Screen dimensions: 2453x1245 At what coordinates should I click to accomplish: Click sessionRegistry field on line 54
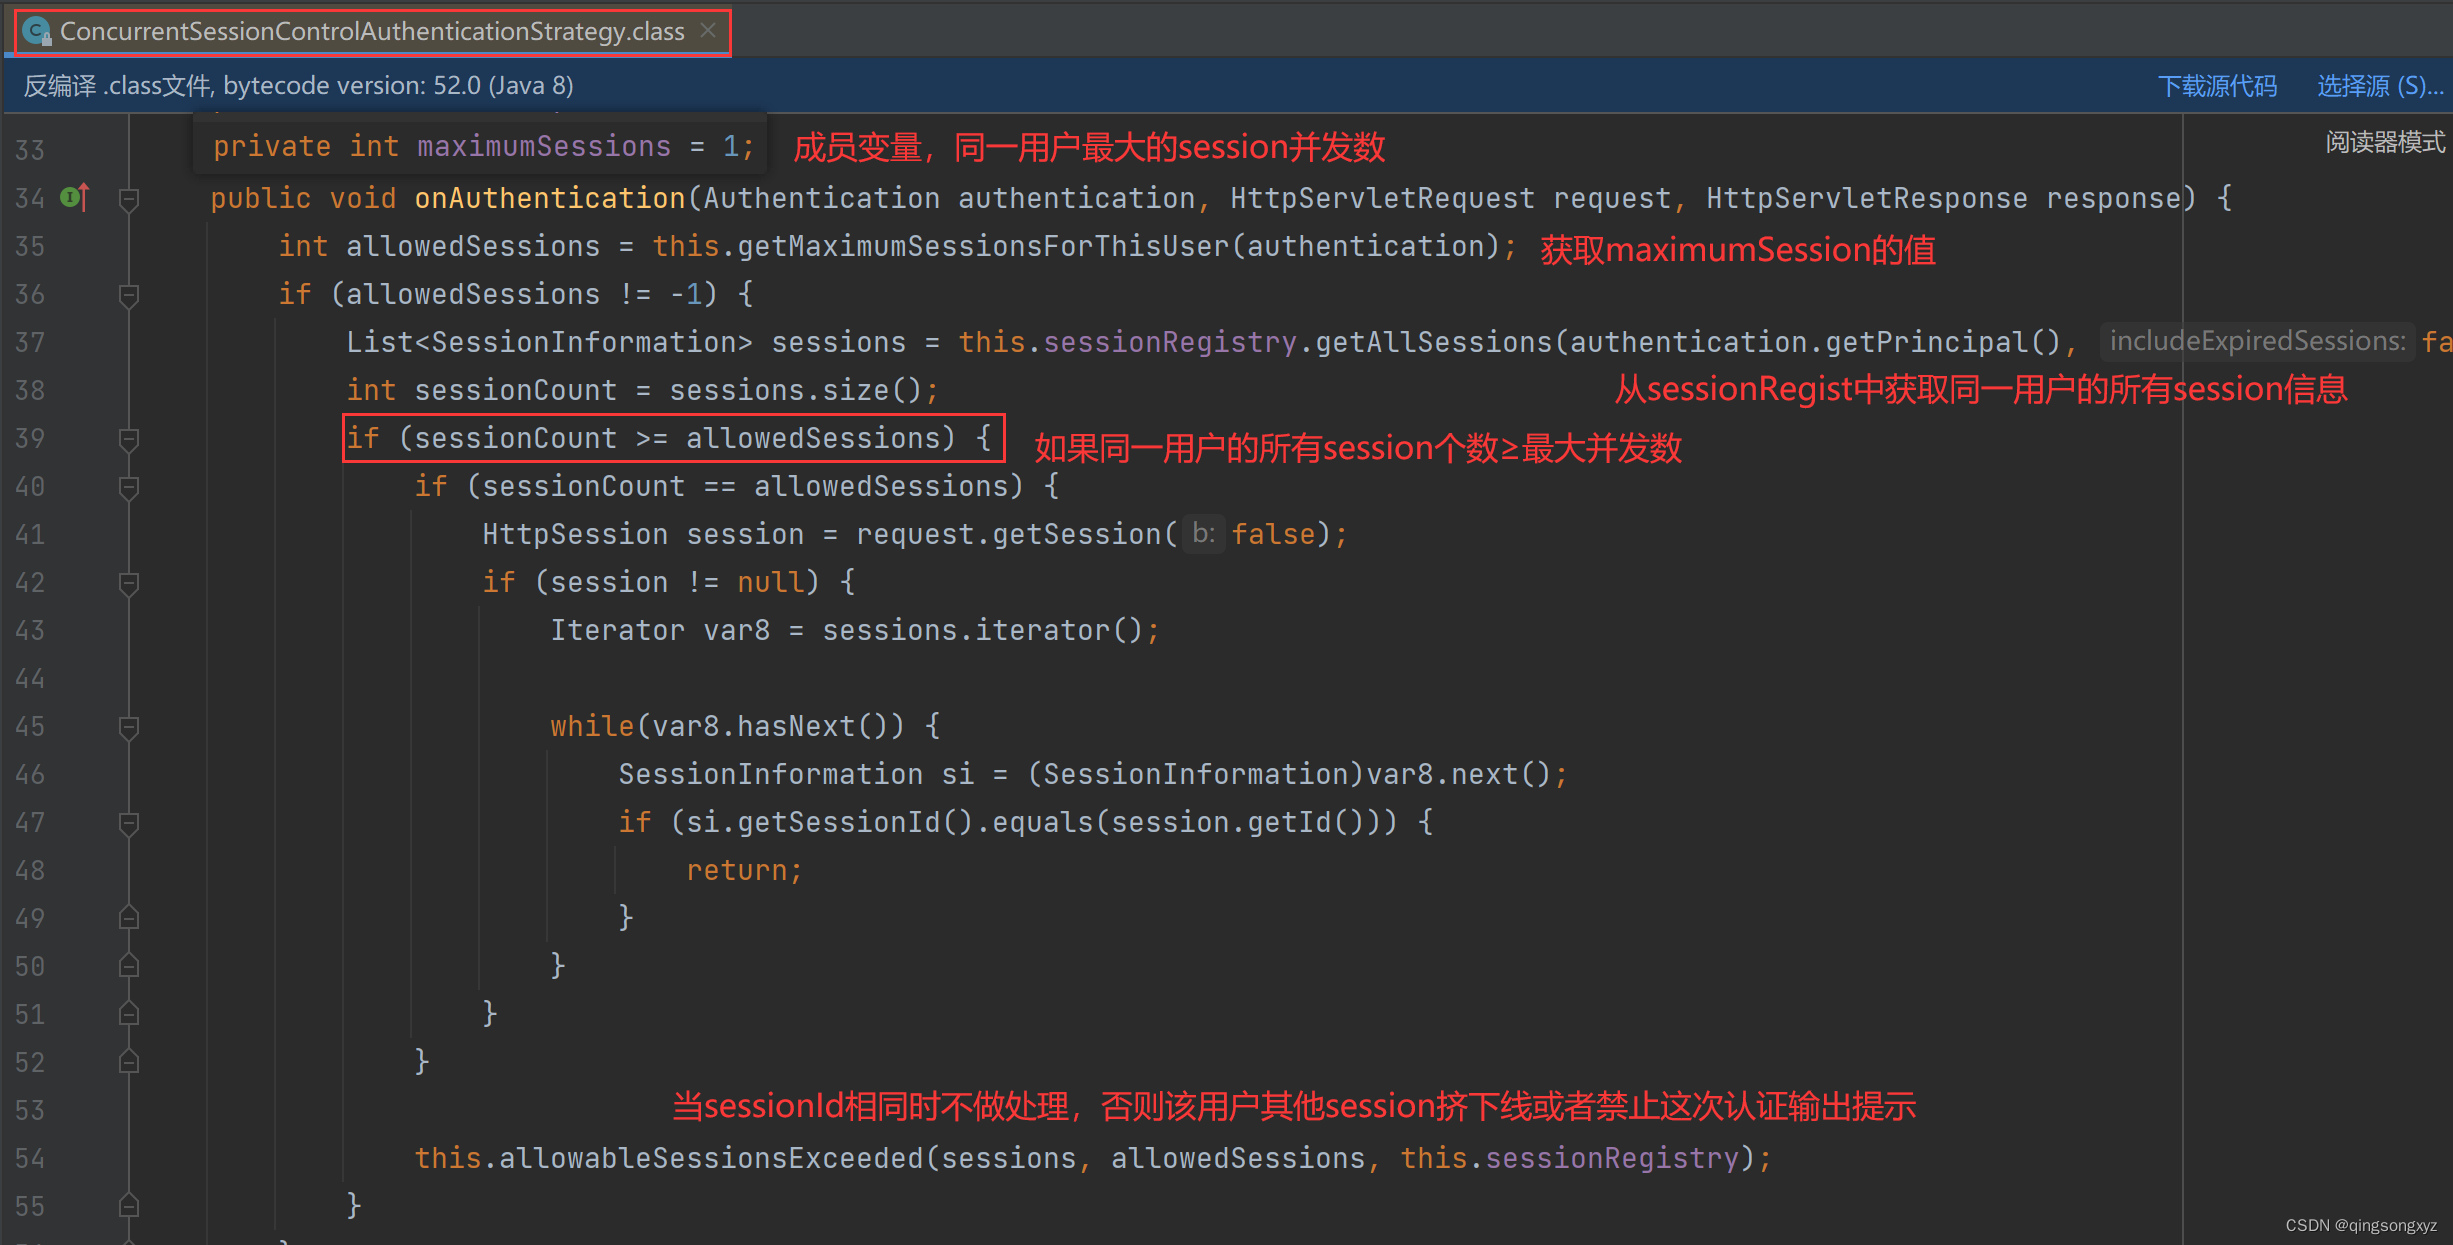[x=1612, y=1158]
